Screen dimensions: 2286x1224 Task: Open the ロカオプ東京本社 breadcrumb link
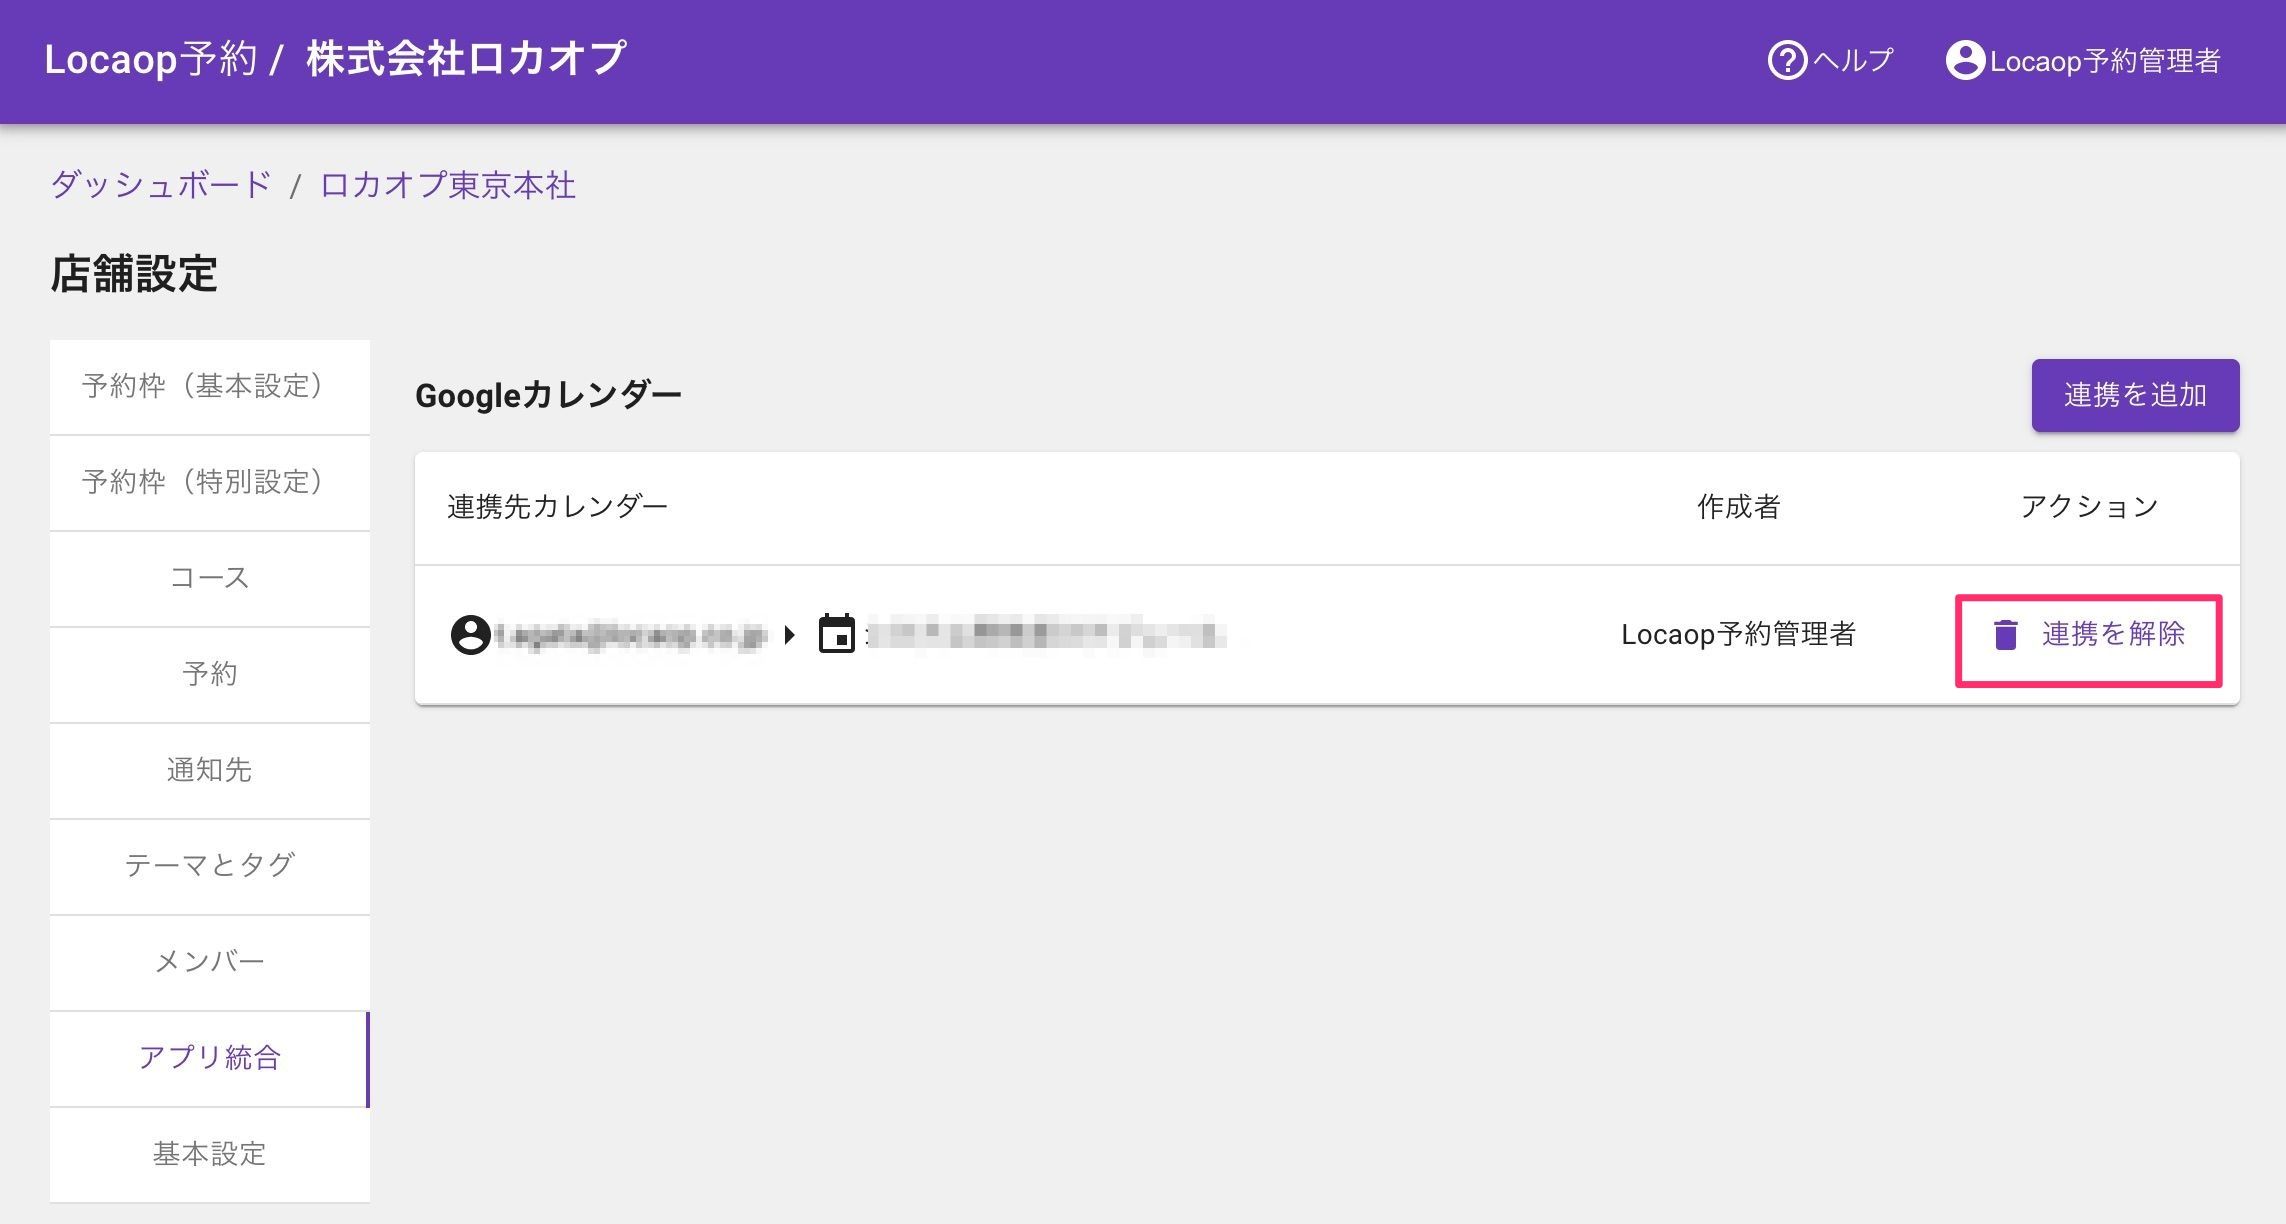pyautogui.click(x=447, y=185)
